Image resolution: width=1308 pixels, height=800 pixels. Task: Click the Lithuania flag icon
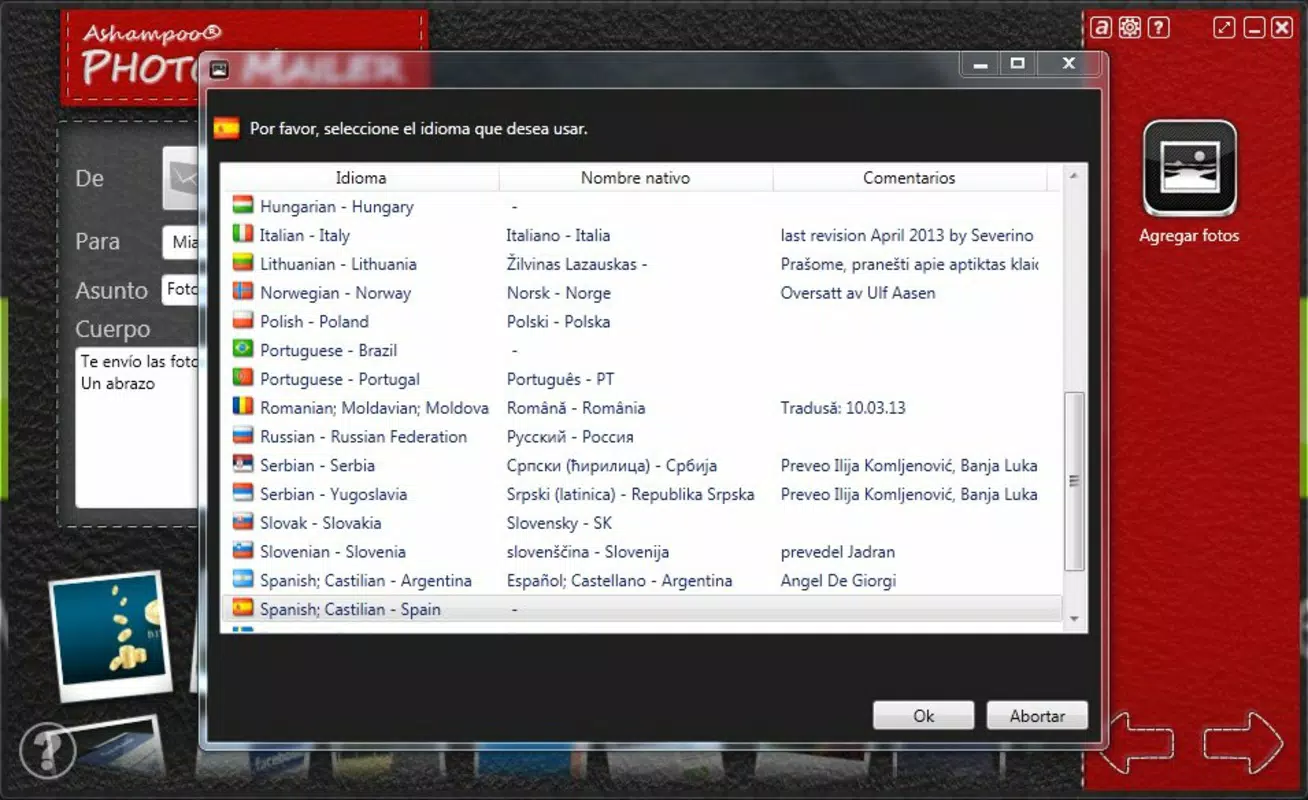[x=243, y=264]
